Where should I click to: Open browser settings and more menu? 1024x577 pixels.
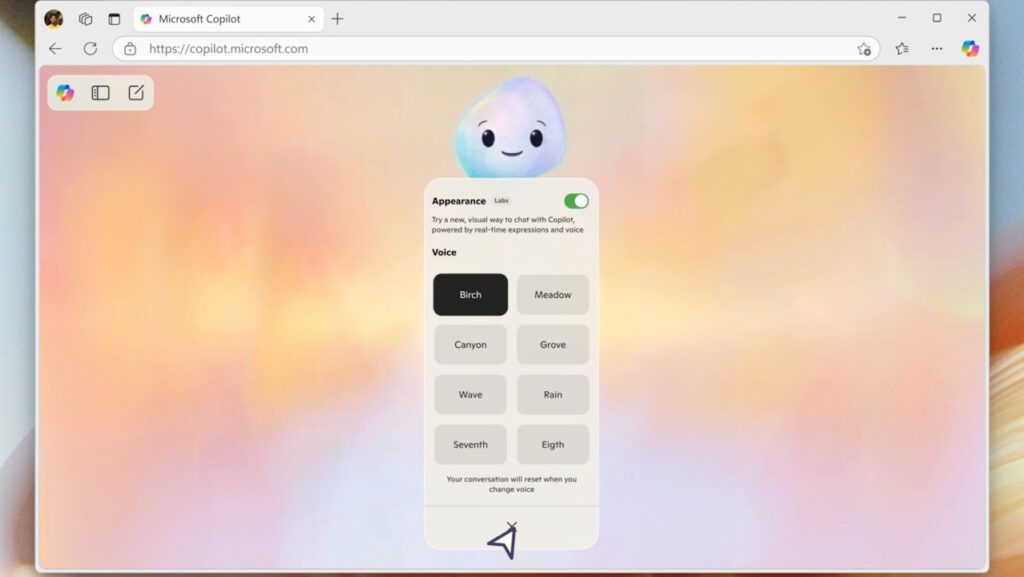936,48
